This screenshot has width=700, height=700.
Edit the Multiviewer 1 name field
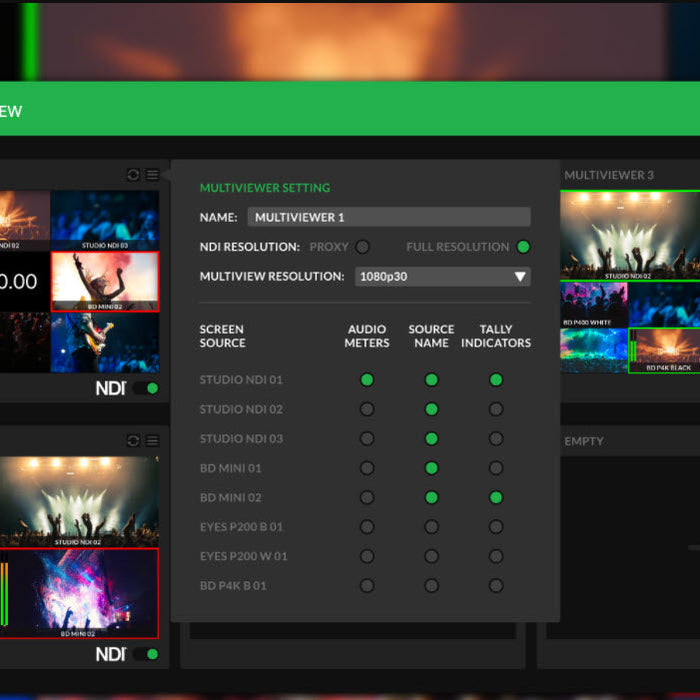click(x=389, y=217)
